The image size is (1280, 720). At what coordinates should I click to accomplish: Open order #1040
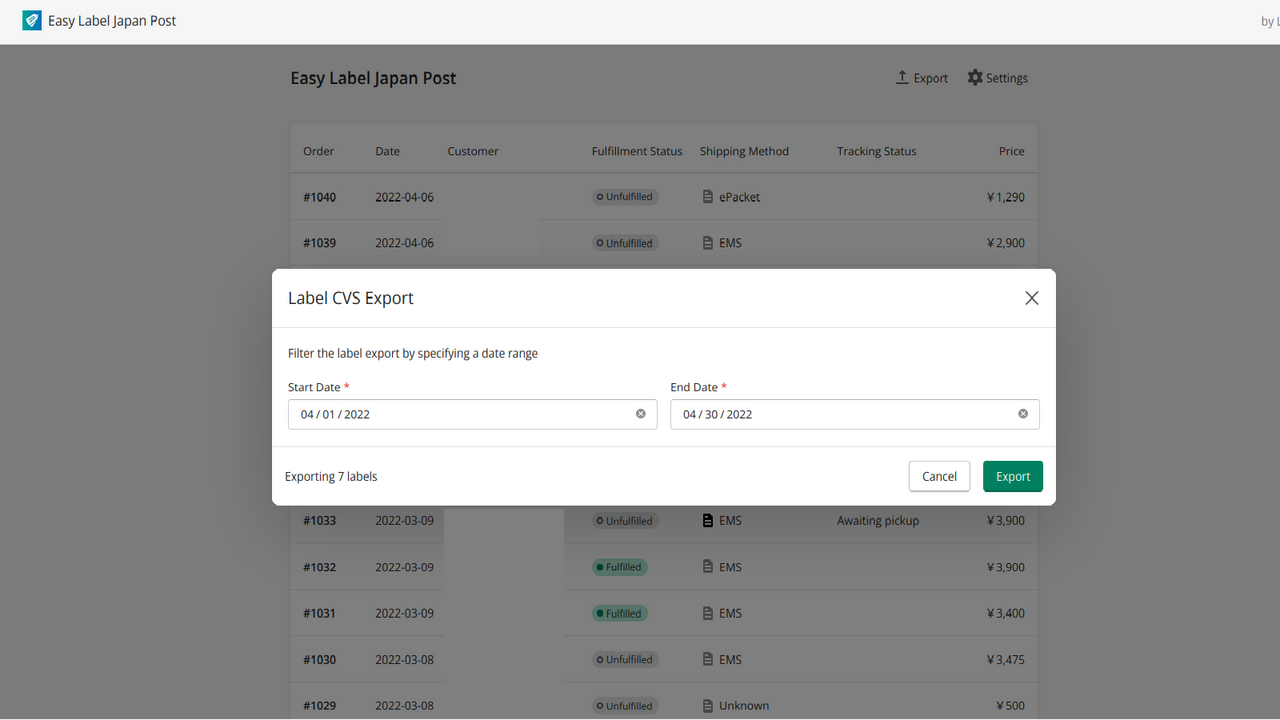319,197
